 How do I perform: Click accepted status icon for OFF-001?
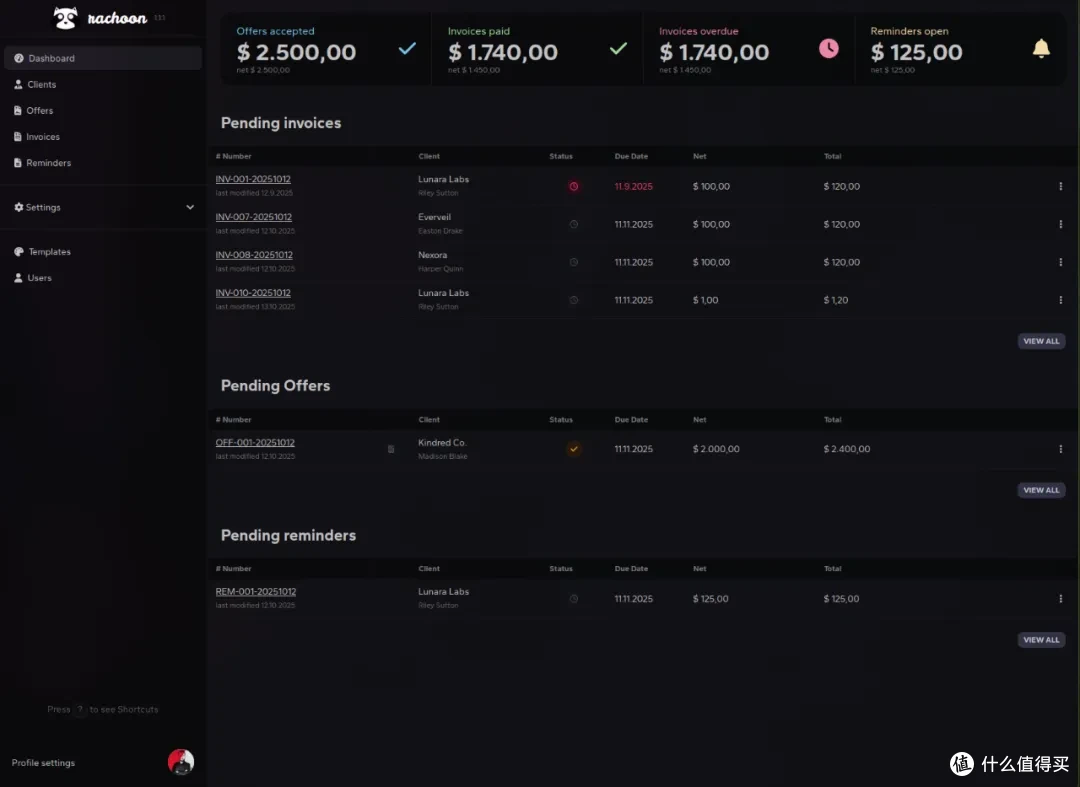(574, 449)
